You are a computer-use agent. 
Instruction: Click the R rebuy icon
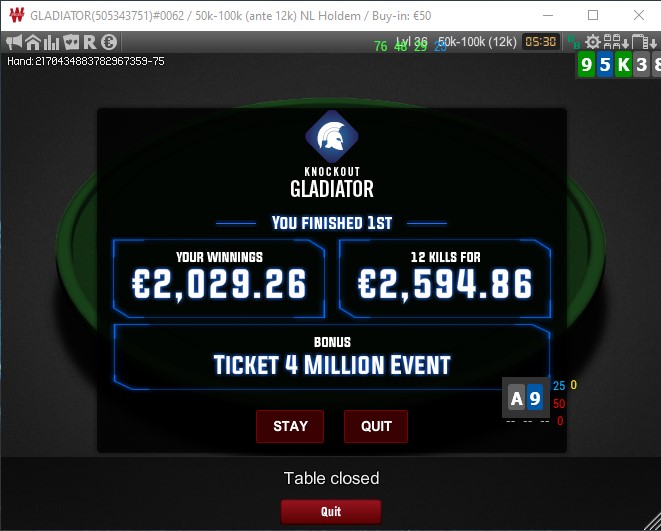90,42
